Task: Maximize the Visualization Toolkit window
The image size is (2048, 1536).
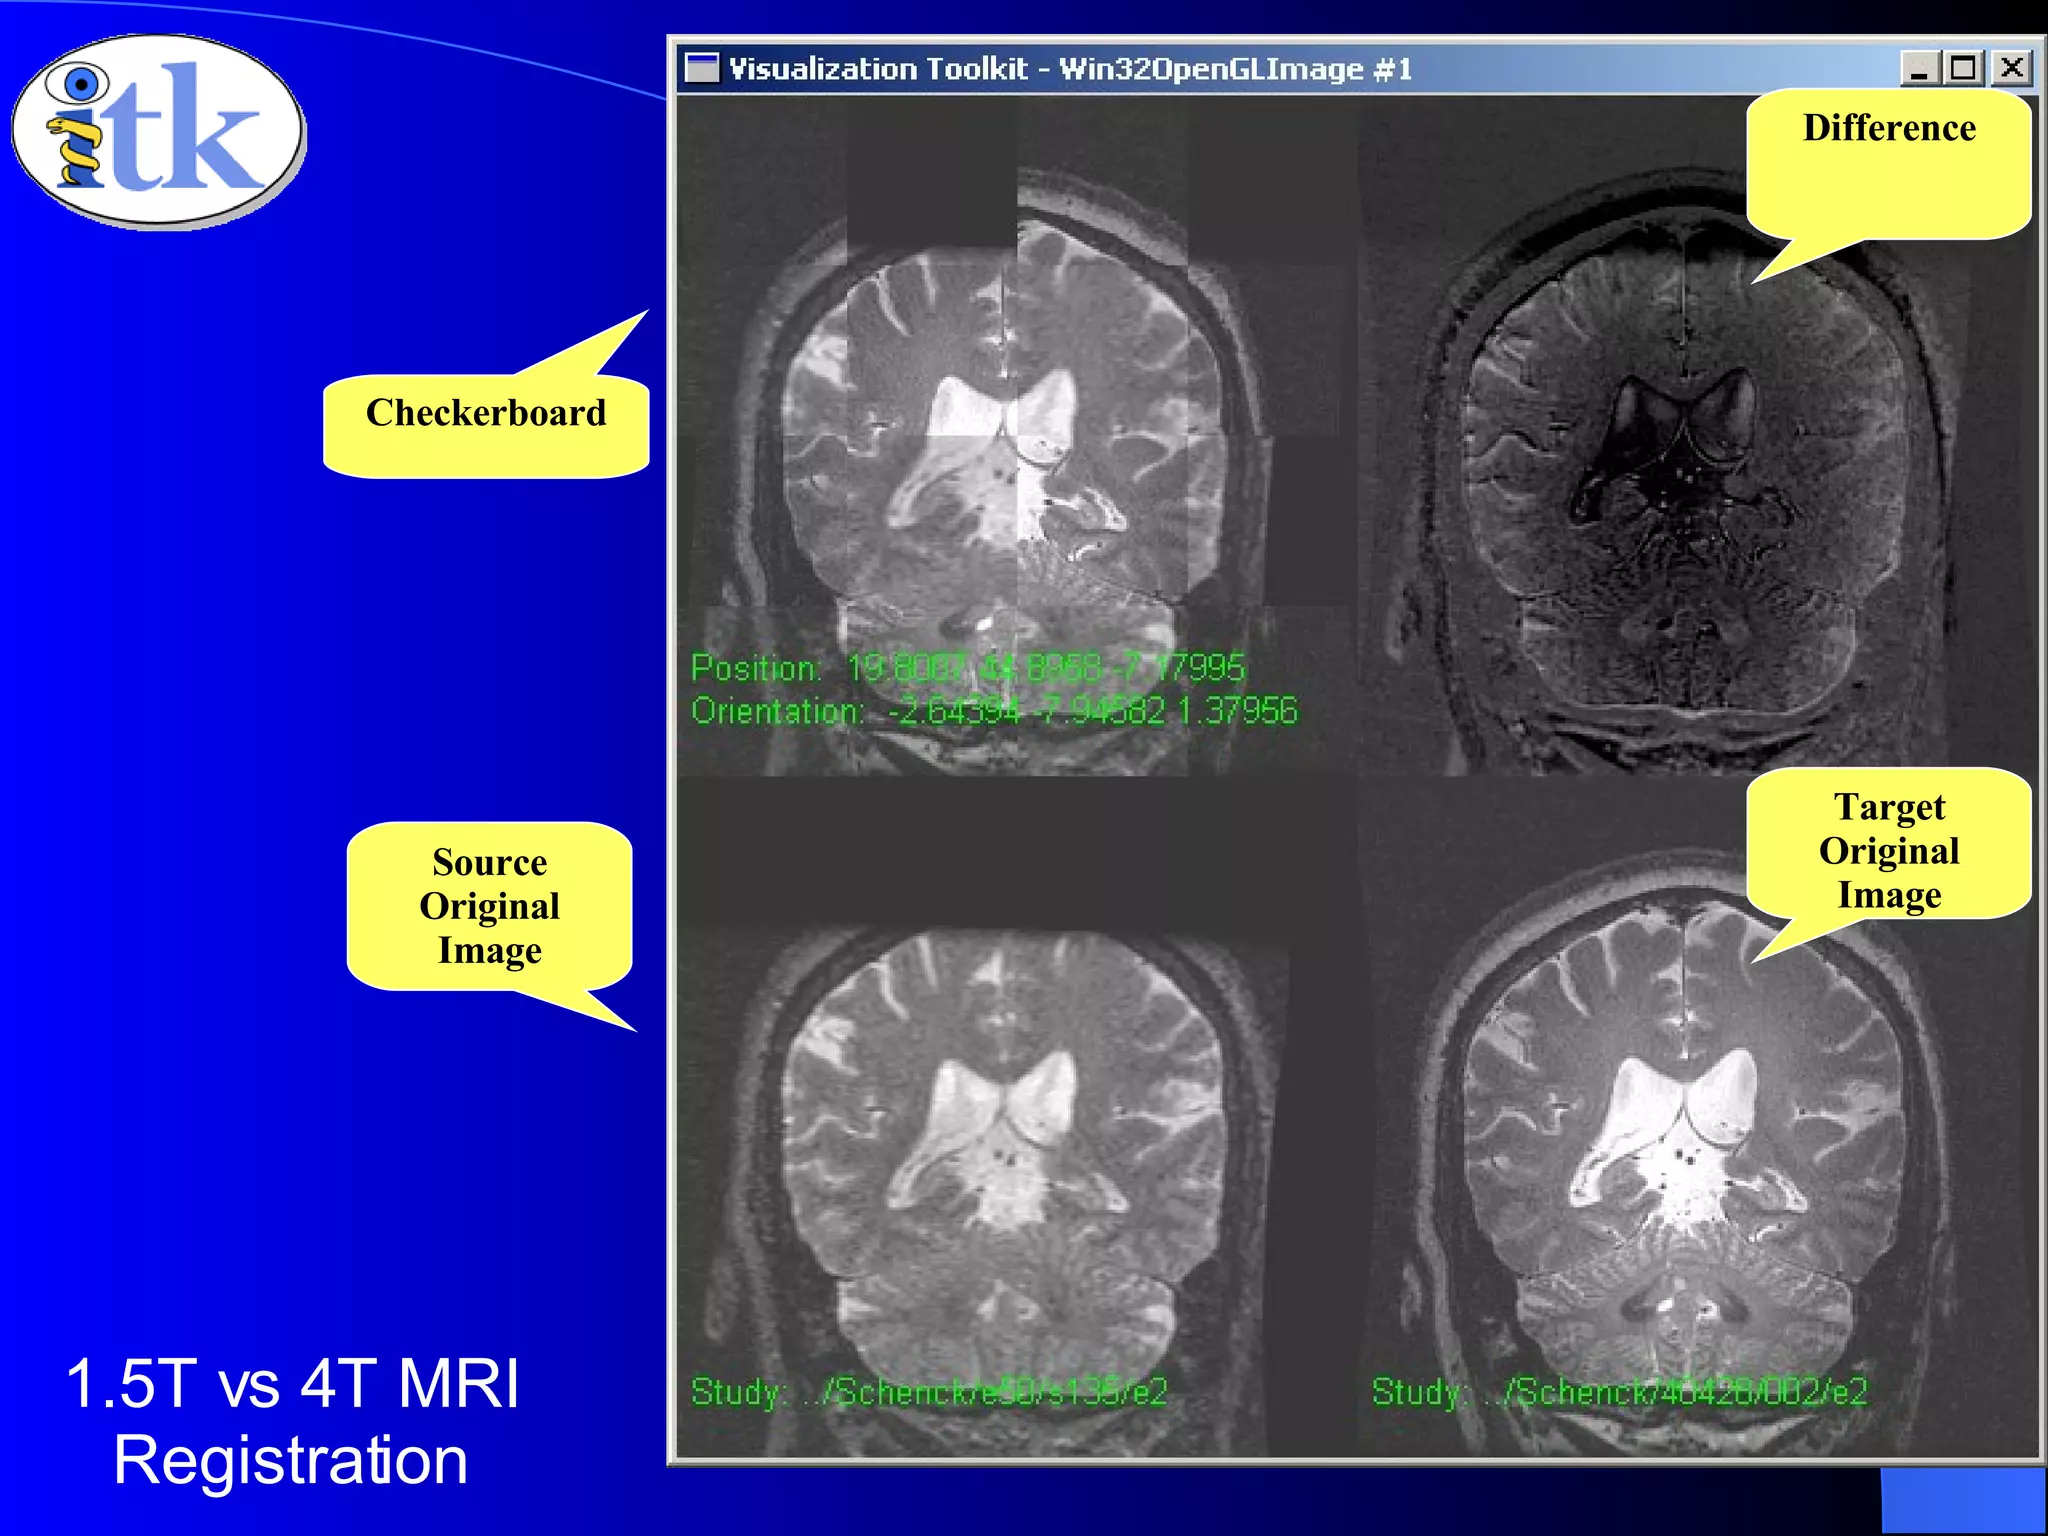Action: [1963, 69]
